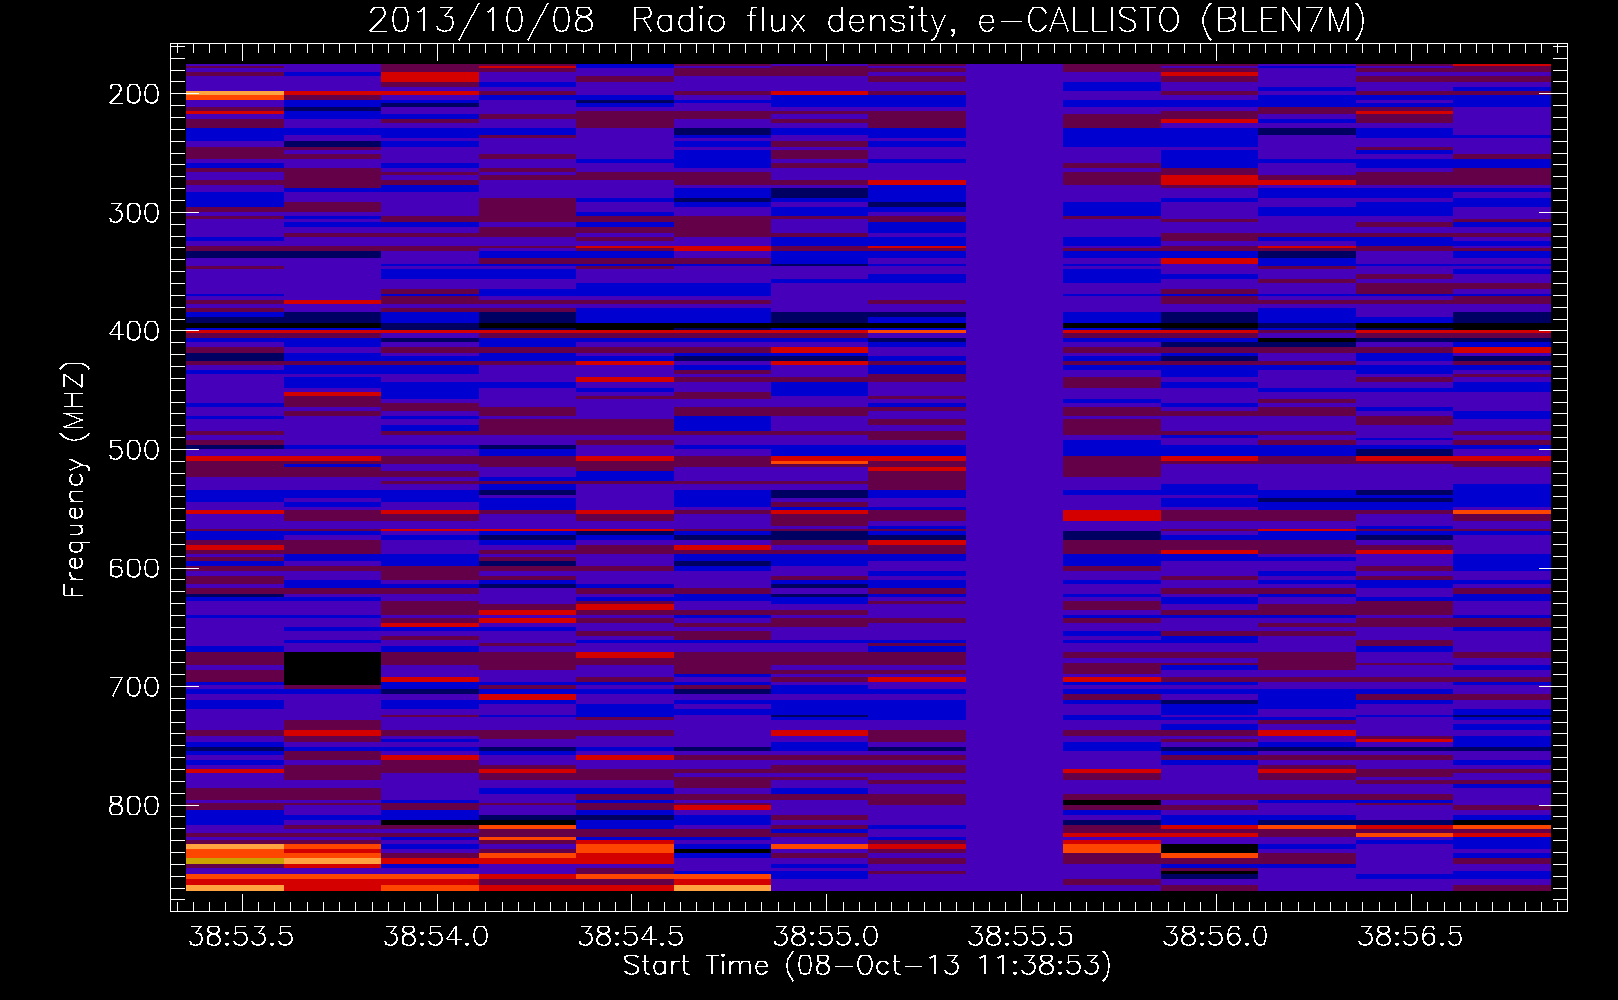Click the plot title 2013/10/08 Radio flux density
Viewport: 1618px width, 1000px height.
point(866,21)
